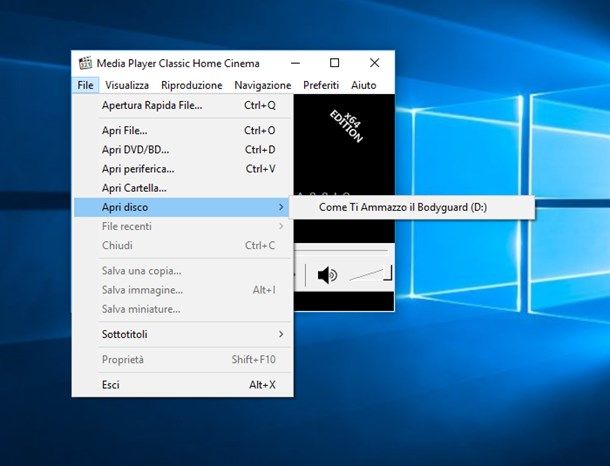Open the Preferiti menu
610x466 pixels.
[x=321, y=86]
